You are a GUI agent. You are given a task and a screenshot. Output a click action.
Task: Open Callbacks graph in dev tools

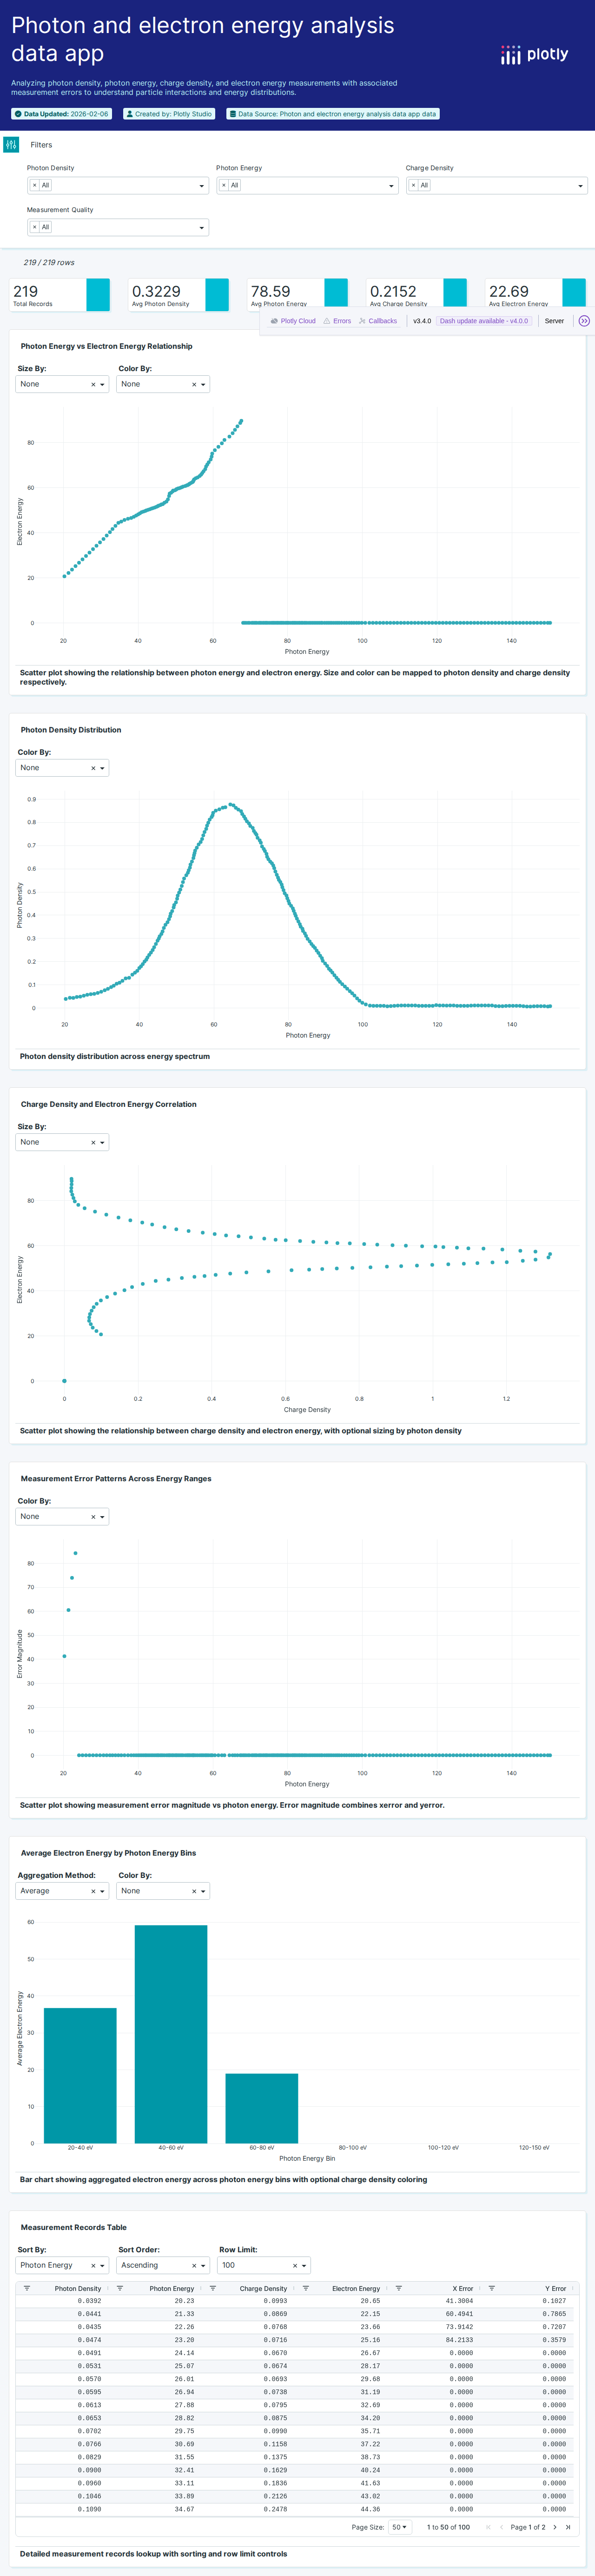coord(378,321)
